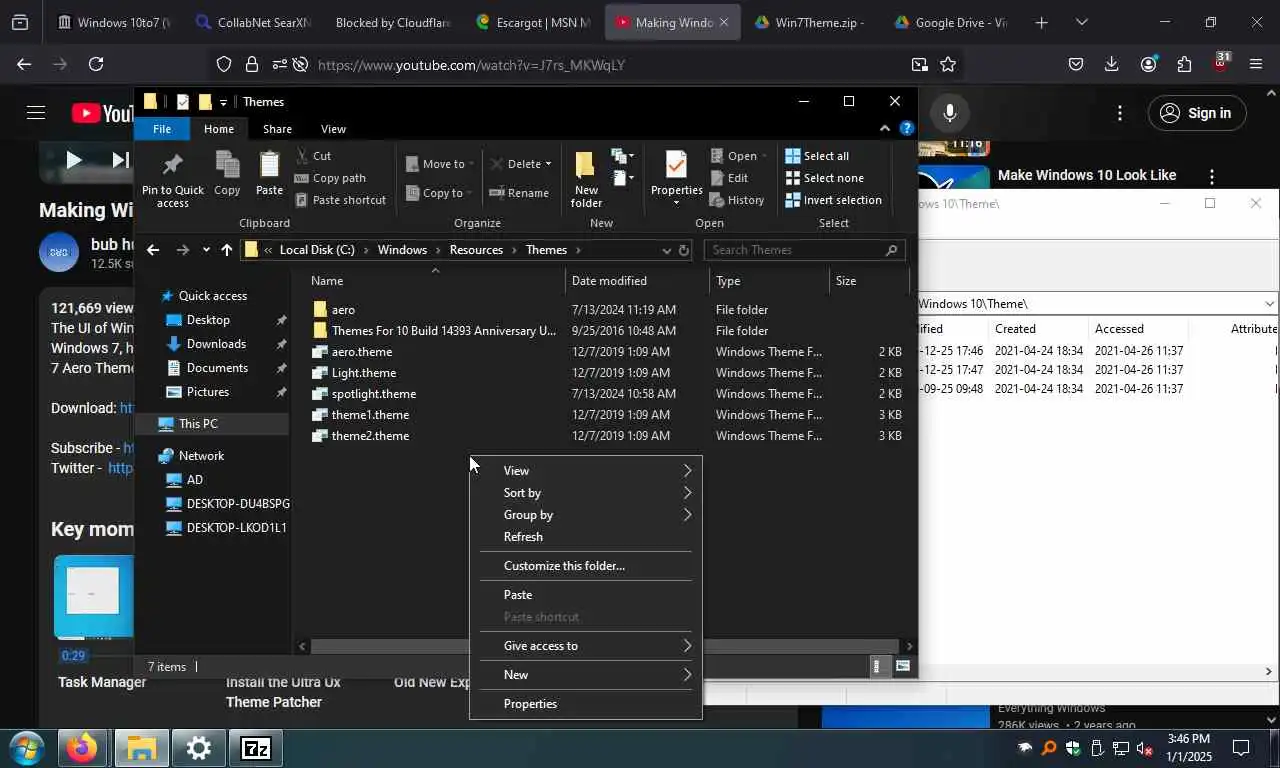Click YouTube voice search microphone
The width and height of the screenshot is (1280, 768).
pos(950,113)
